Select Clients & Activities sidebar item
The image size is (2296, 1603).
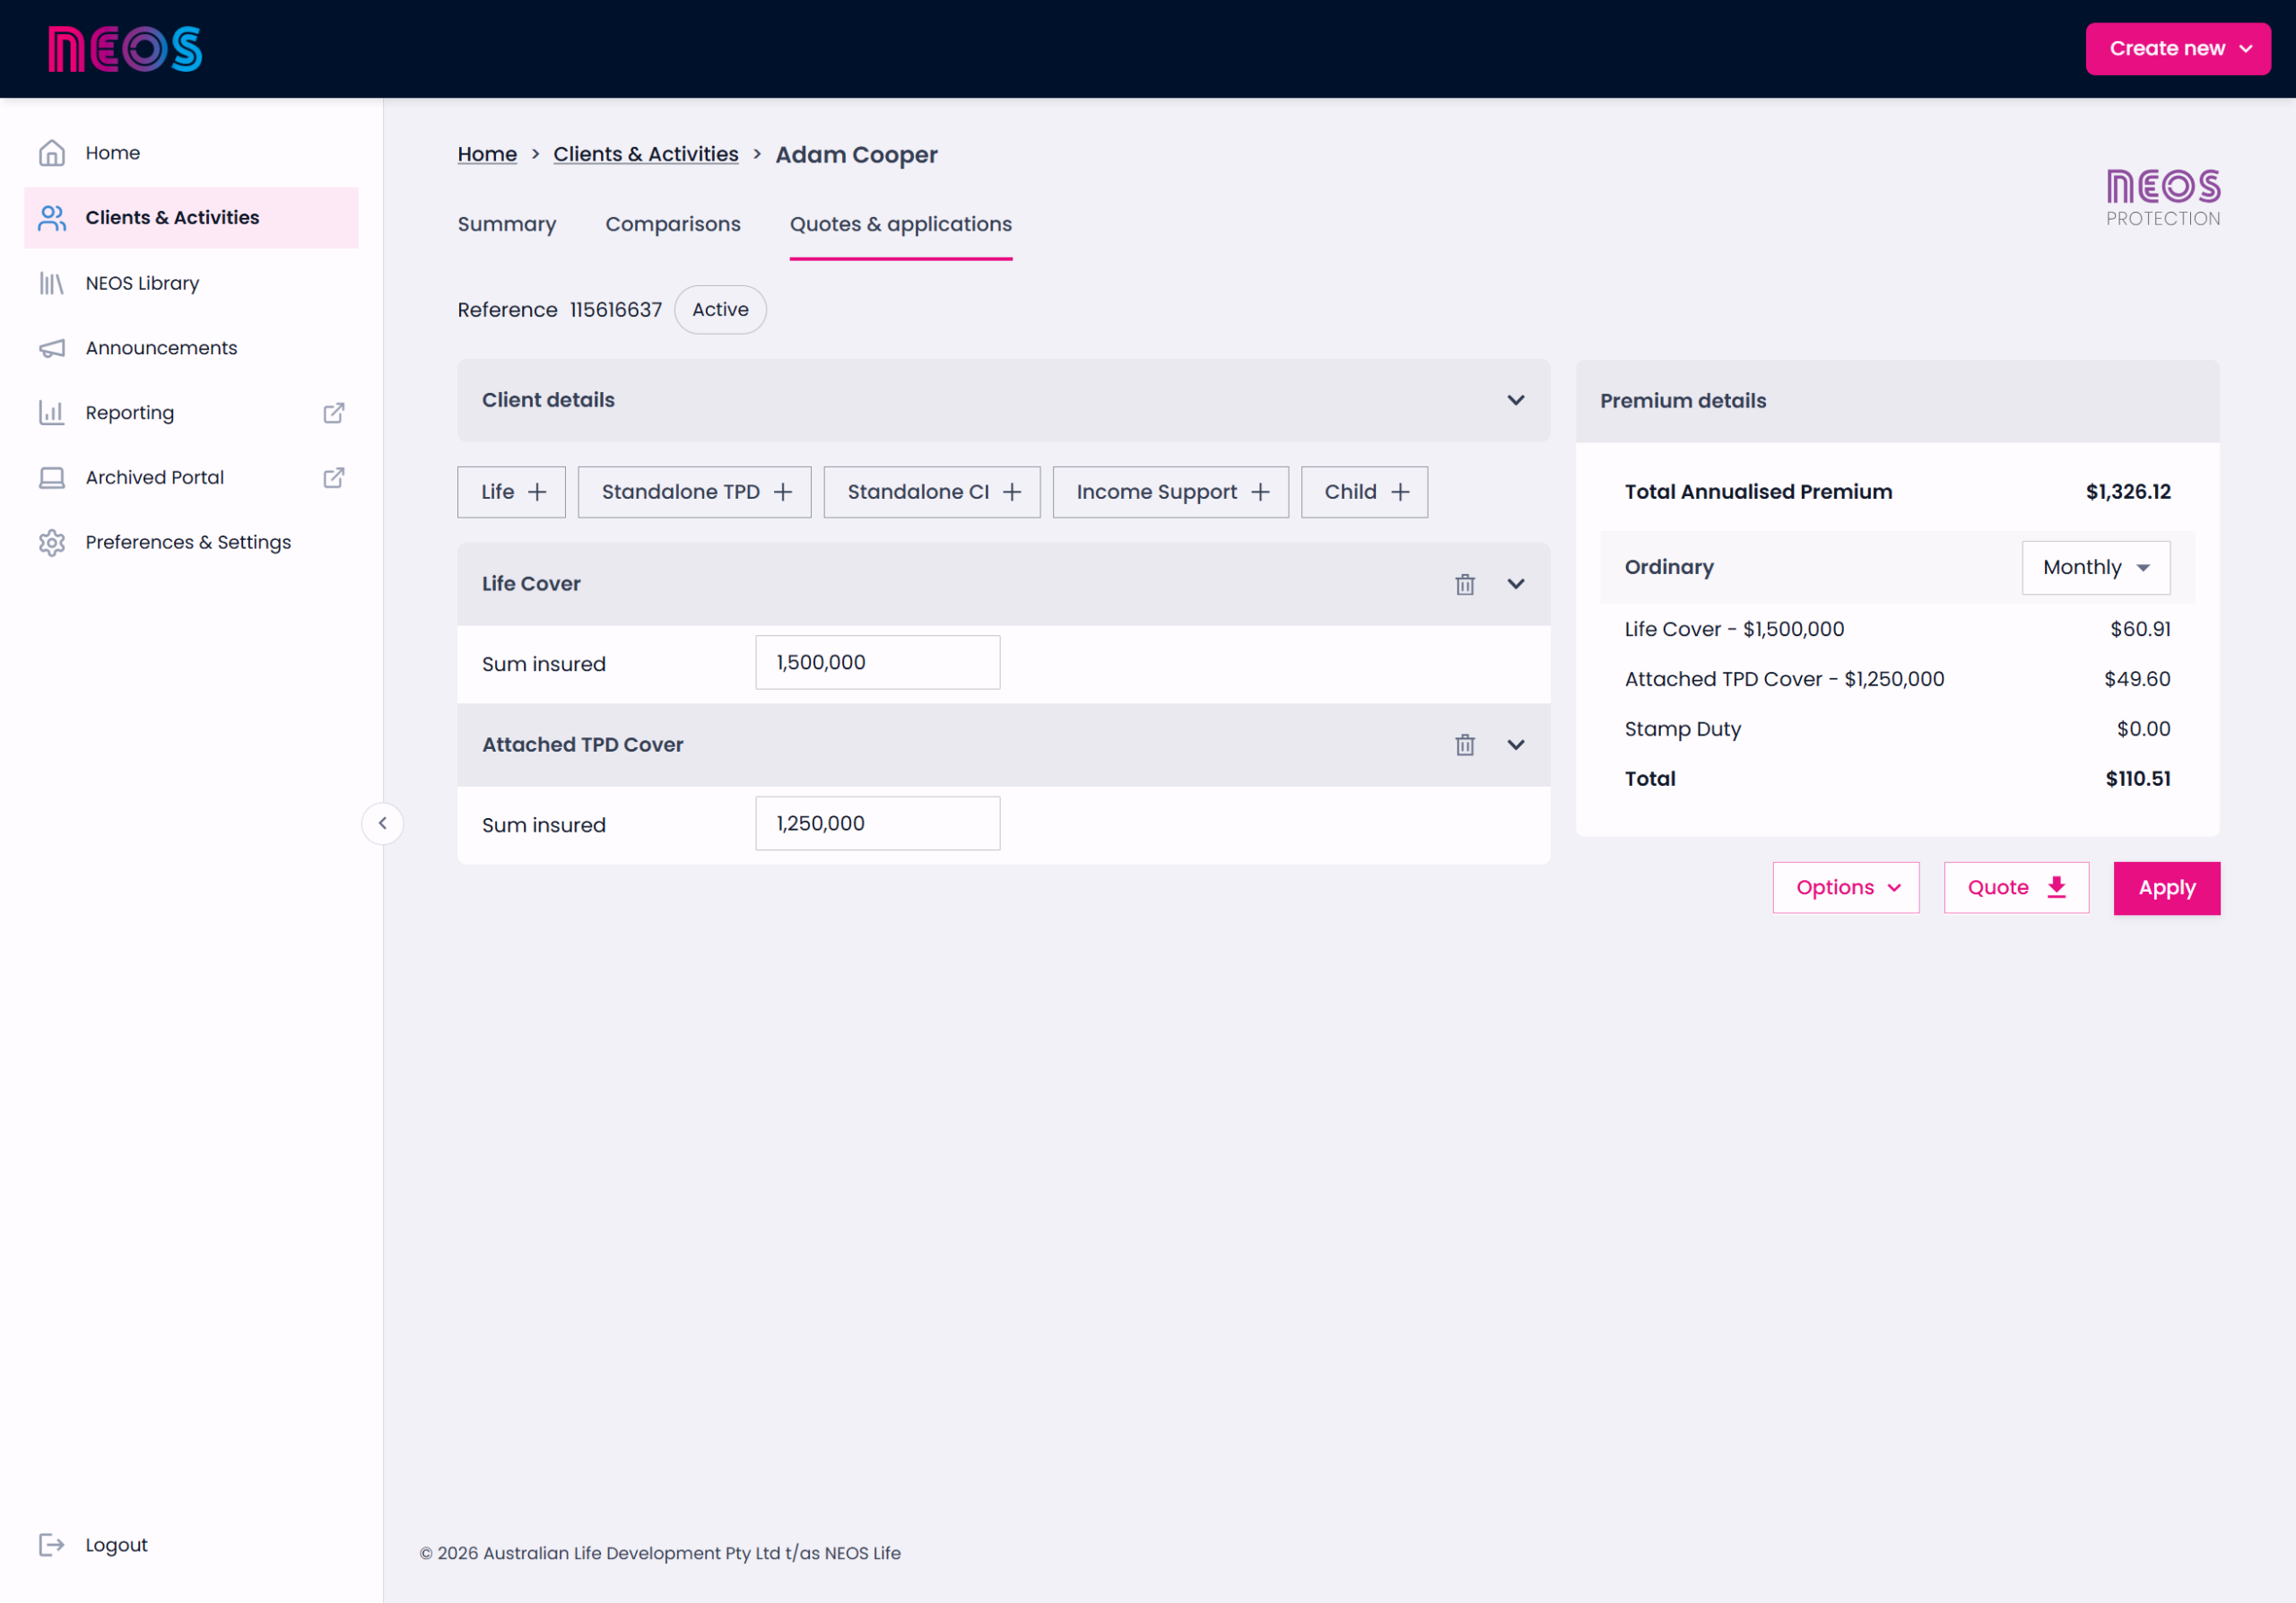(191, 218)
